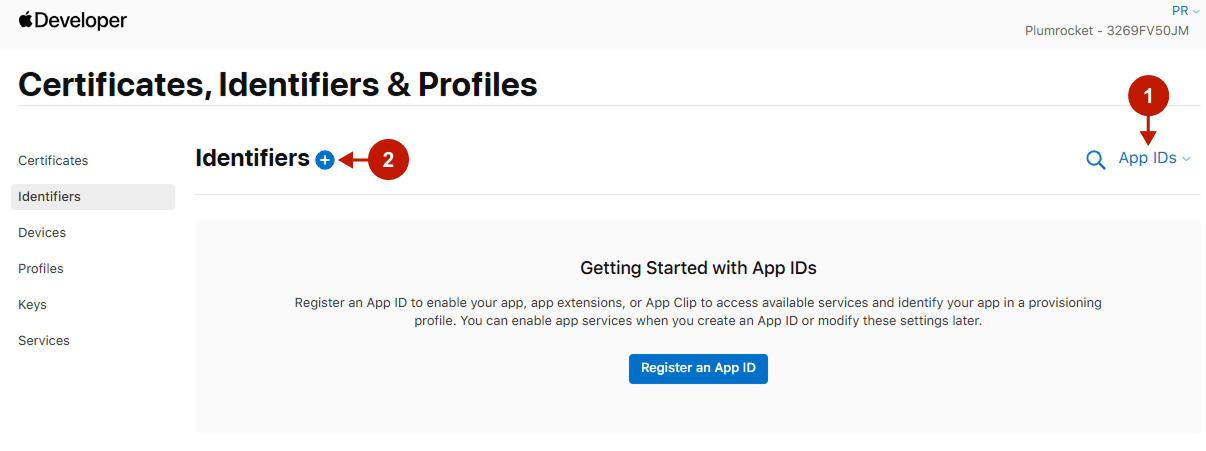Navigate to Keys in the sidebar

tap(32, 305)
